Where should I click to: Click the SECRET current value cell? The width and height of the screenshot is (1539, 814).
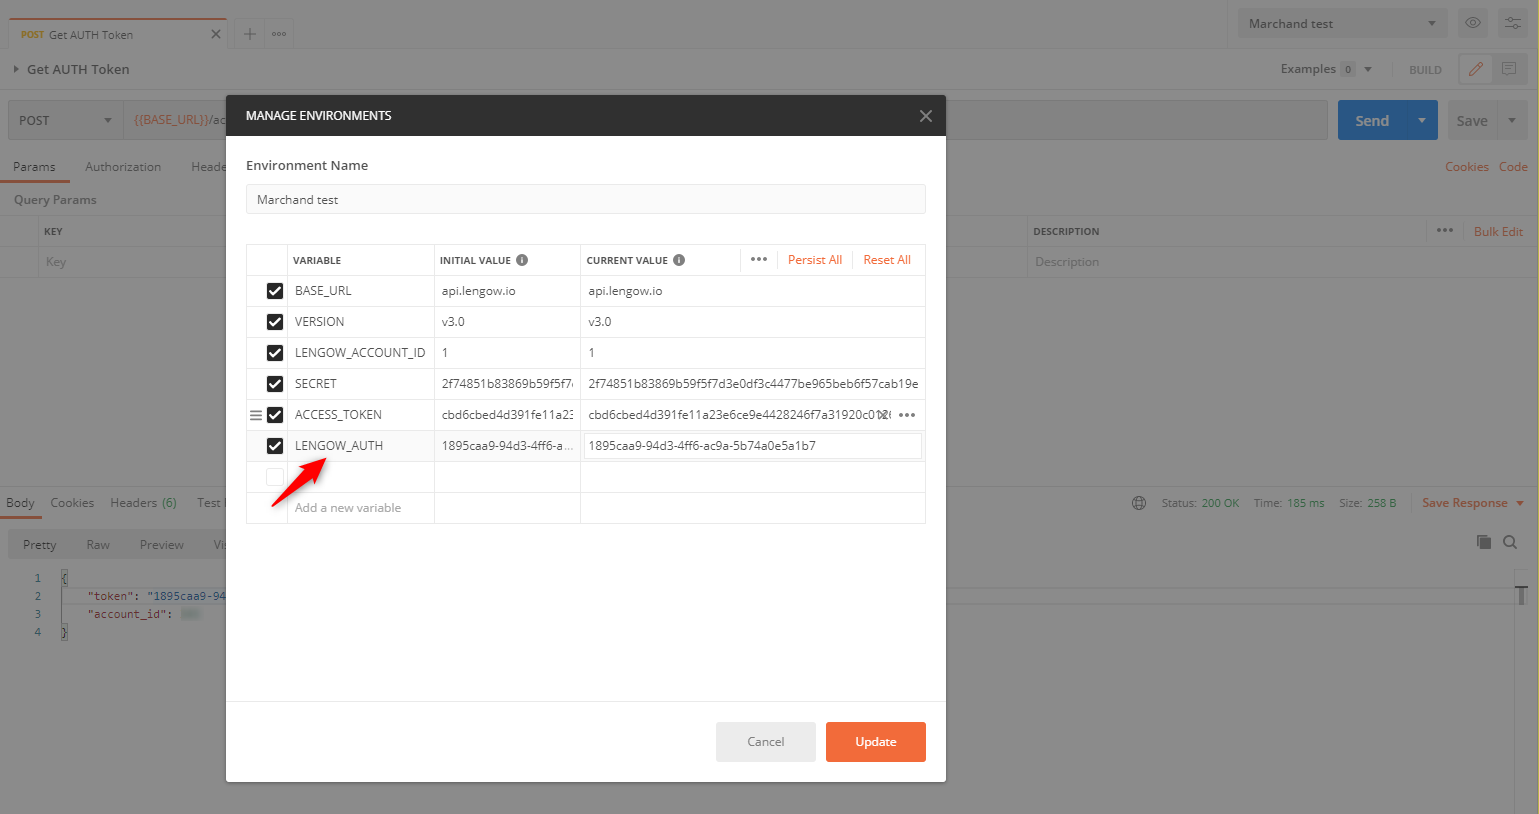[752, 384]
